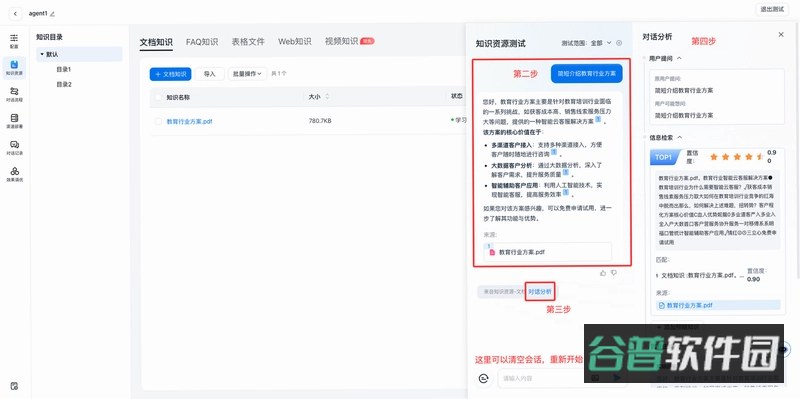Switch to the Web知识 tab

pos(294,42)
